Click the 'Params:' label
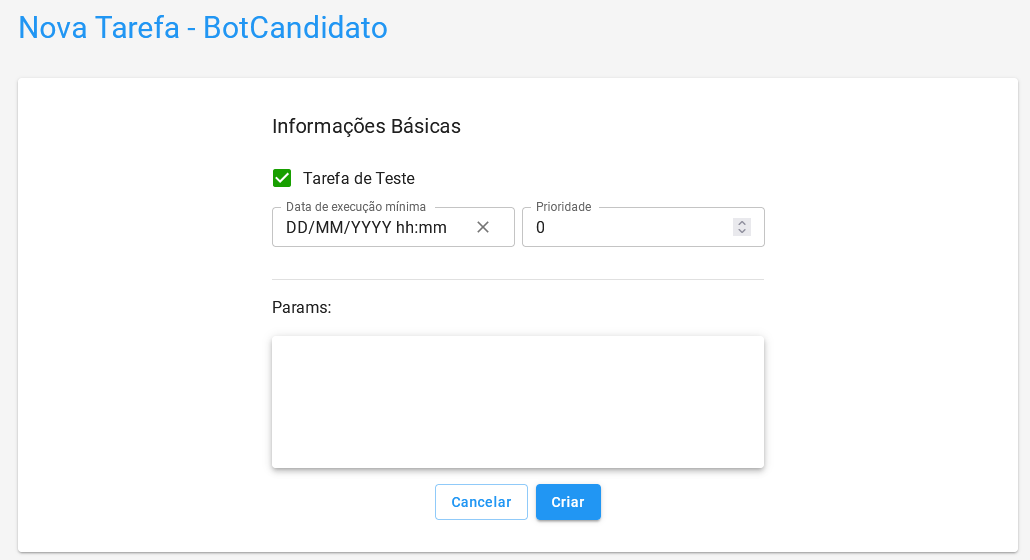Screen dimensions: 1030x560 point(301,308)
